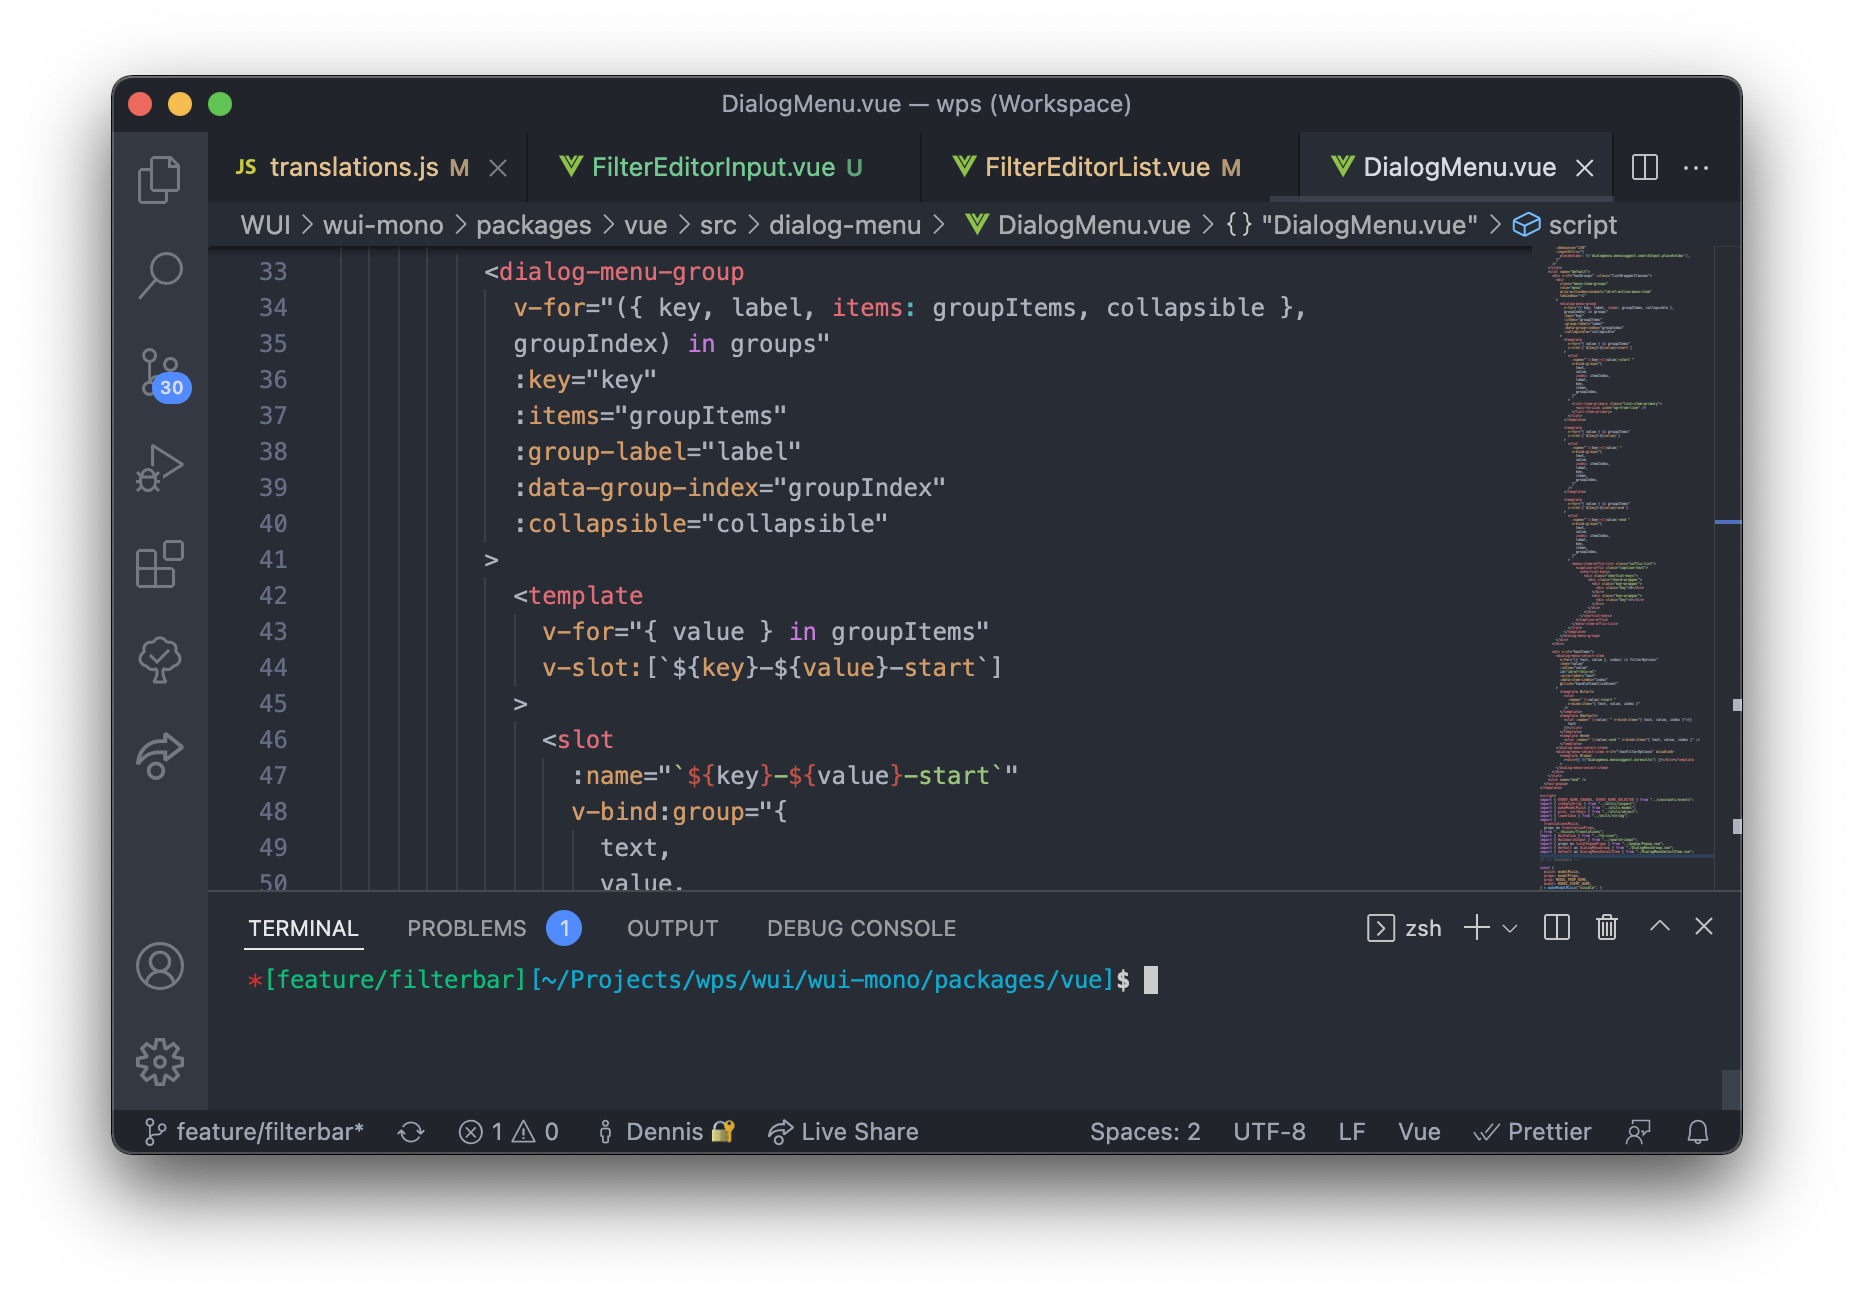
Task: Maximize panel with the chevron-up icon
Action: pyautogui.click(x=1659, y=926)
